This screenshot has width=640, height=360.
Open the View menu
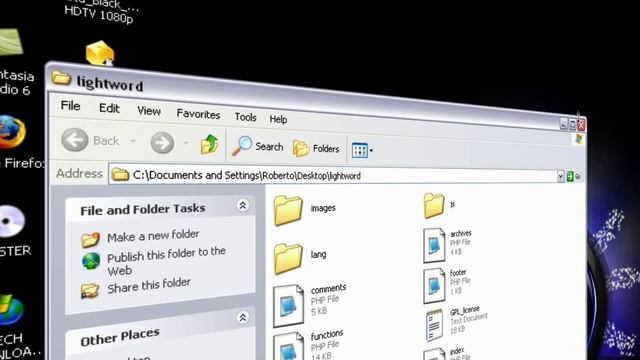point(149,111)
